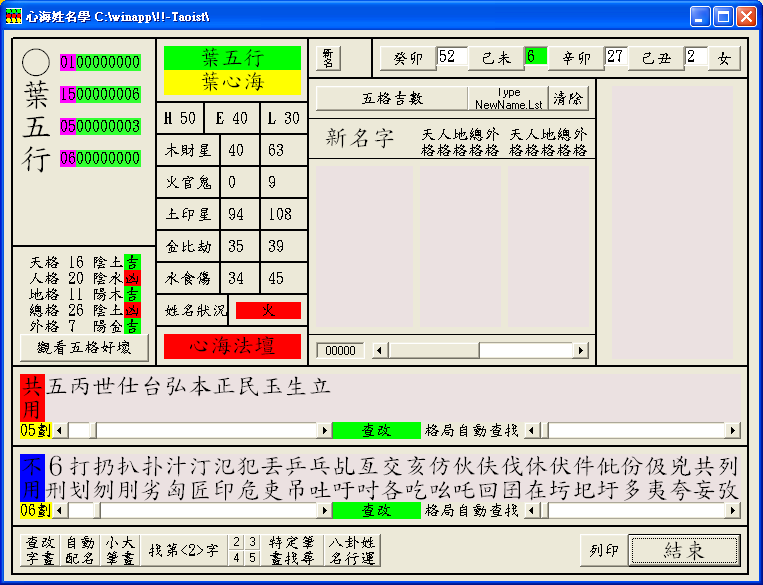This screenshot has height=585, width=763.
Task: Click the 辛卯 day pillar button
Action: tap(576, 58)
